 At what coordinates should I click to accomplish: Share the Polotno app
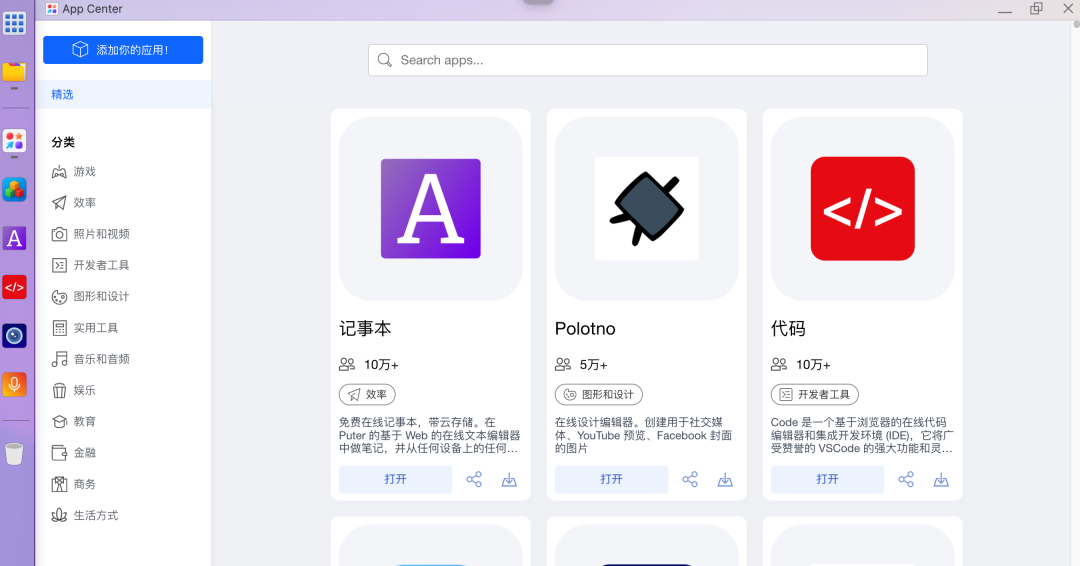point(690,479)
